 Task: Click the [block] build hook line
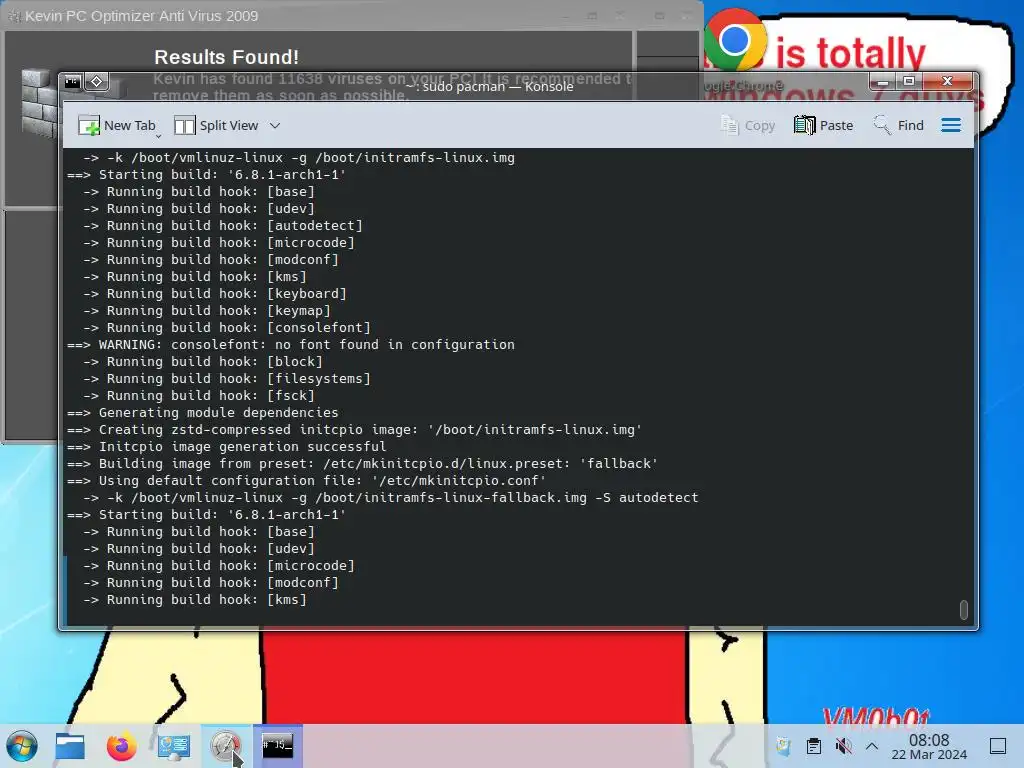(202, 361)
